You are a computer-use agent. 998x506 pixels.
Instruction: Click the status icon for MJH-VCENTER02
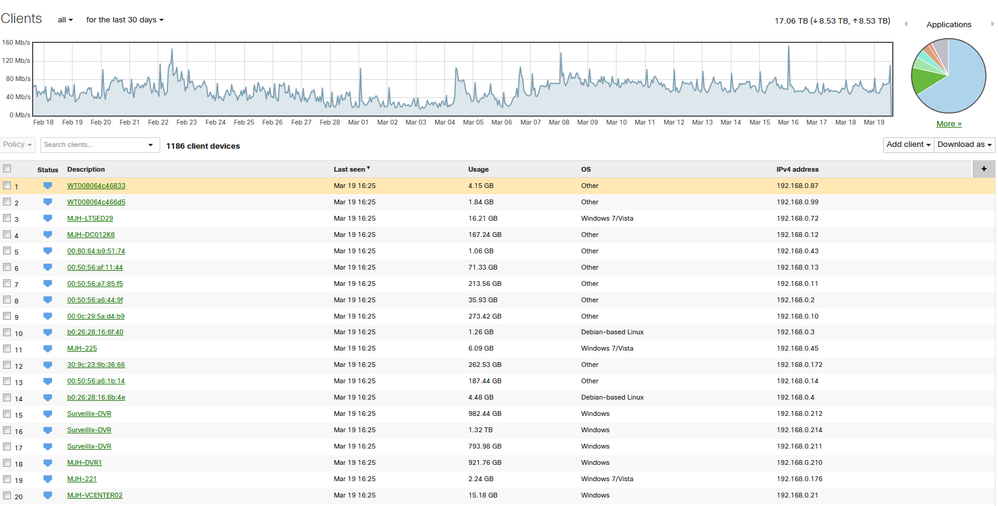pos(47,495)
